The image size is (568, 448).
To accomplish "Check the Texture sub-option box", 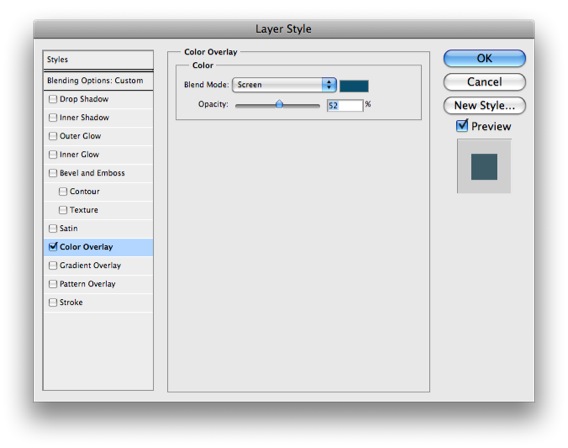I will click(x=63, y=210).
